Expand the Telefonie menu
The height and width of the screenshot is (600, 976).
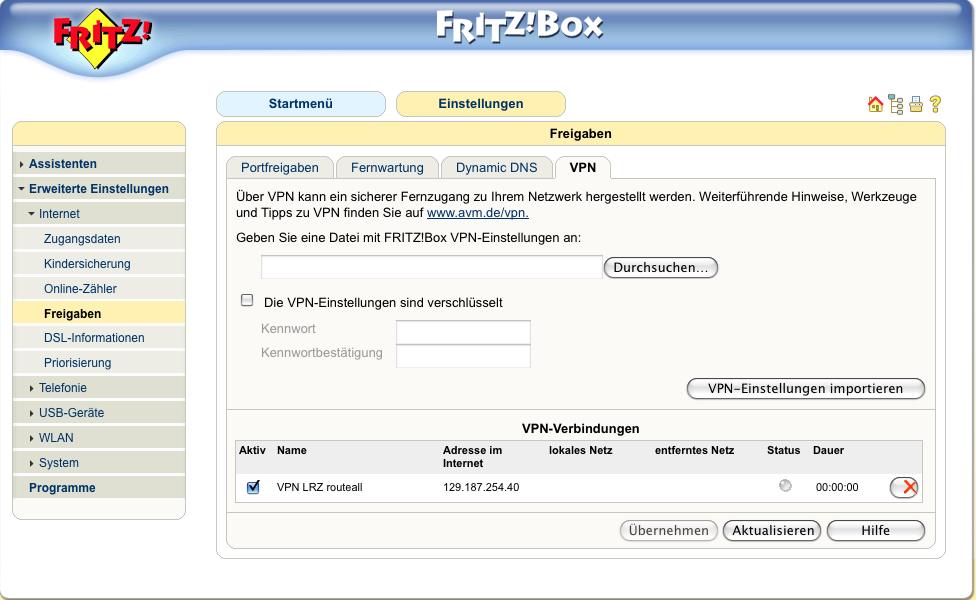[62, 388]
